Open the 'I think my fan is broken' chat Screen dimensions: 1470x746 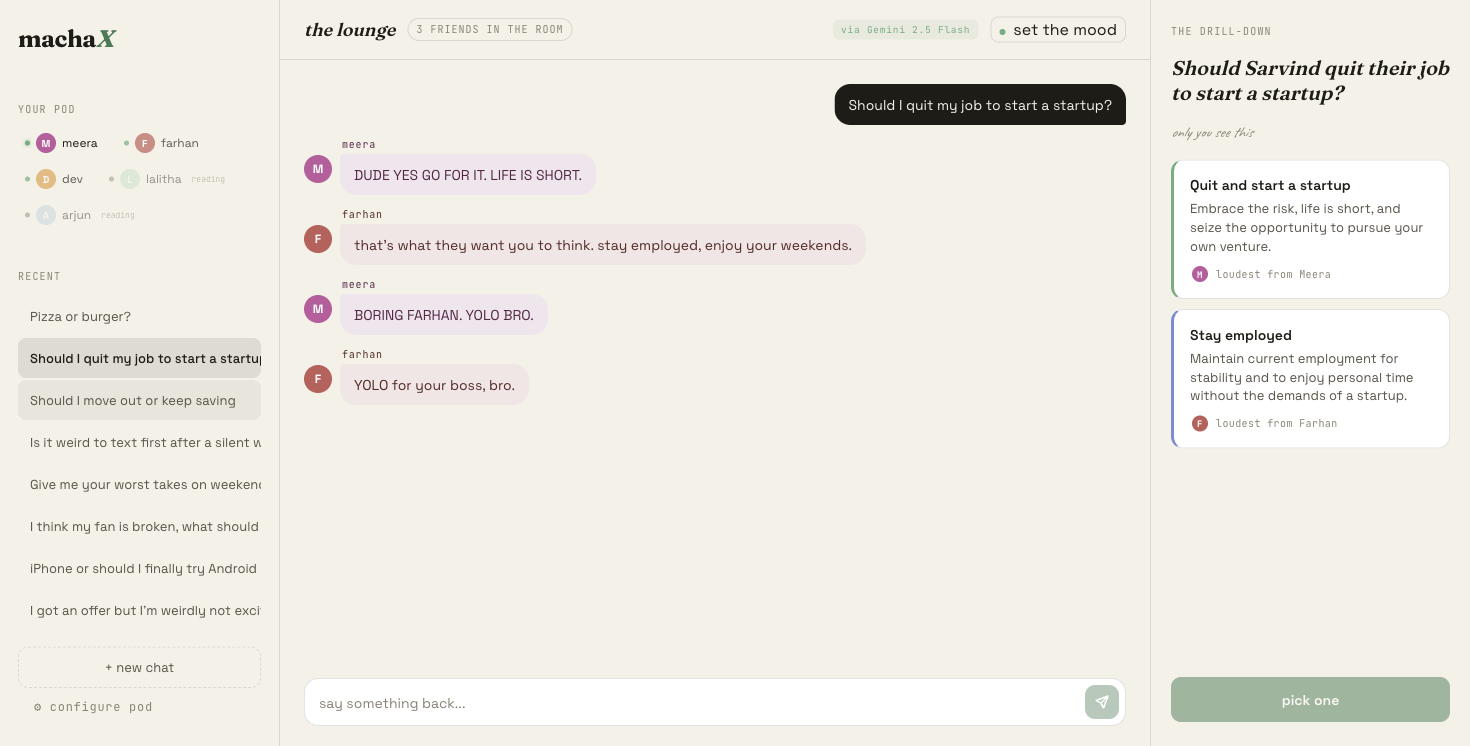tap(139, 527)
